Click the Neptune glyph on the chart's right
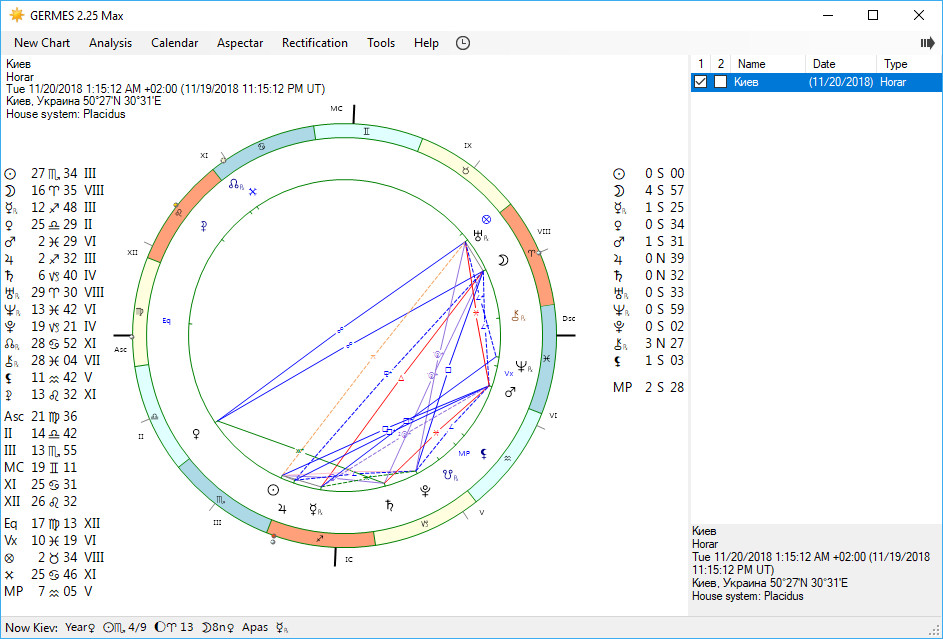 521,366
